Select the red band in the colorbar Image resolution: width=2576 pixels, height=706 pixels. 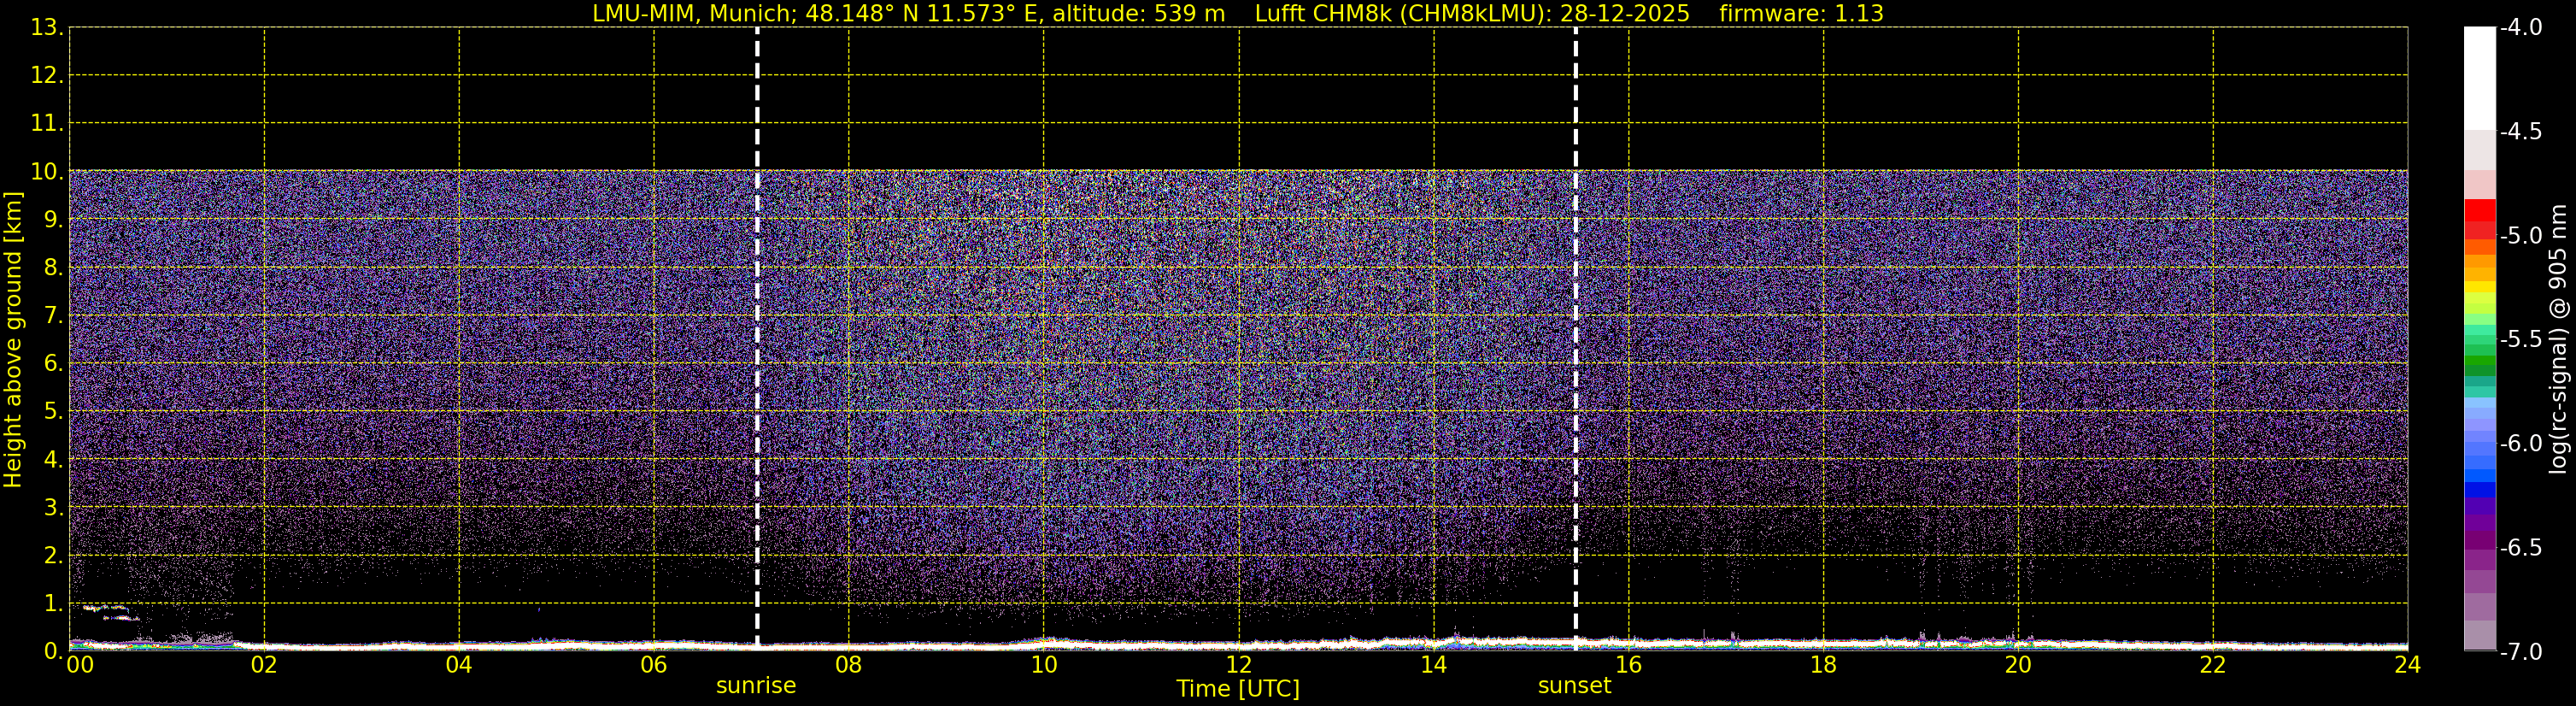coord(2479,212)
